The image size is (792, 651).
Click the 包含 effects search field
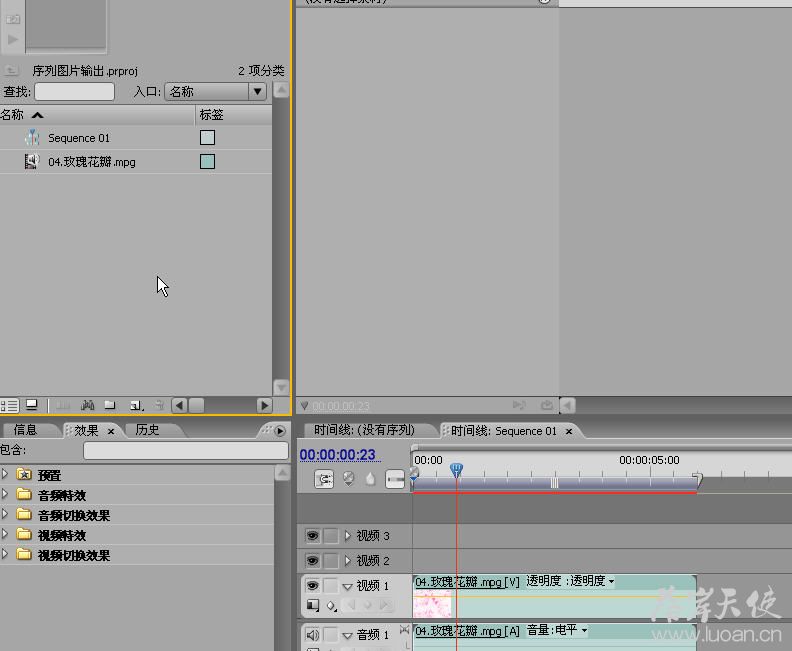pyautogui.click(x=185, y=450)
